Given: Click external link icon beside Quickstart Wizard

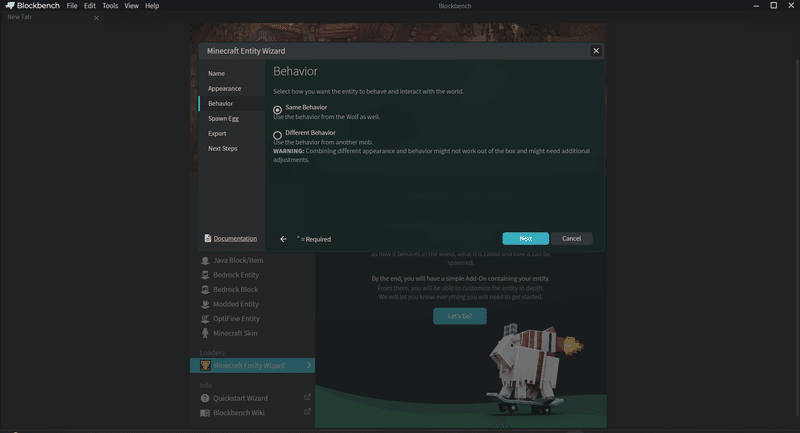Looking at the screenshot, I should [307, 397].
